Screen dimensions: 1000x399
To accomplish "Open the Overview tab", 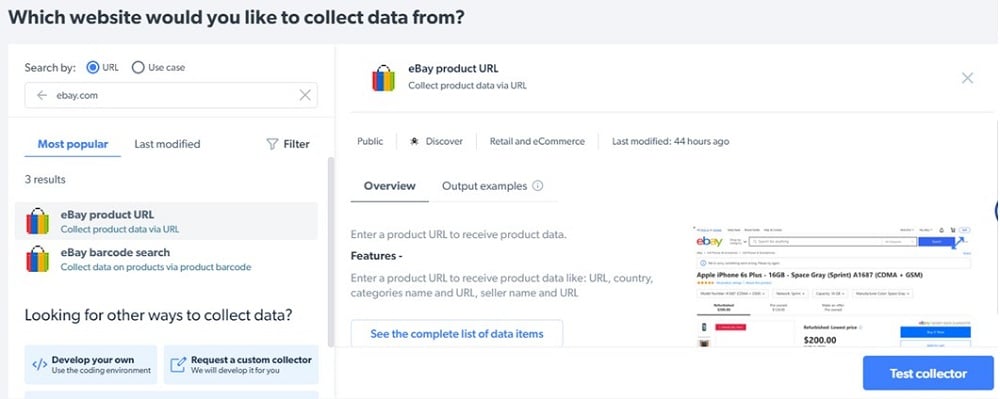I will (x=390, y=186).
